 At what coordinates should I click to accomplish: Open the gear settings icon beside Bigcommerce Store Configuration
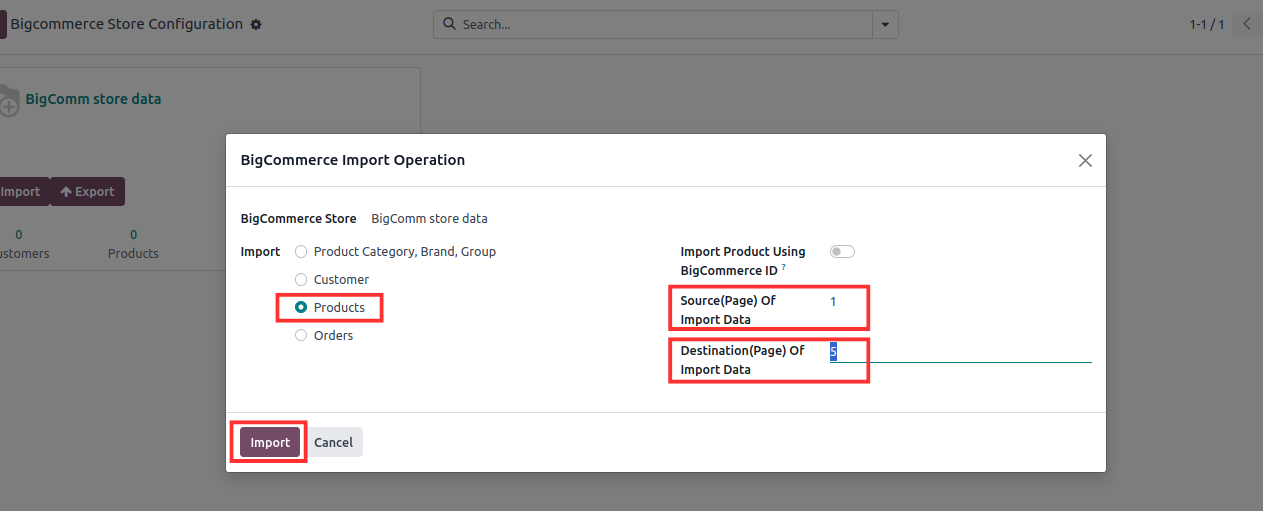(x=256, y=24)
